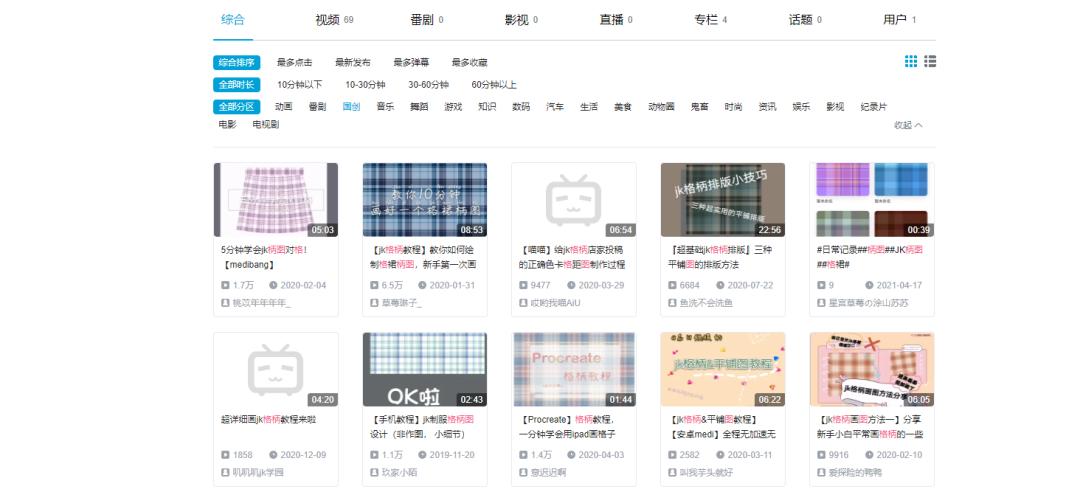Filter by 娱乐 category
The height and width of the screenshot is (492, 1080).
pyautogui.click(x=801, y=107)
